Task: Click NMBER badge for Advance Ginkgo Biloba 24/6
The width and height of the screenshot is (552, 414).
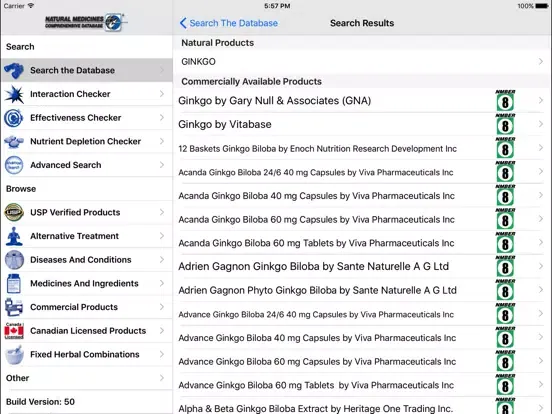Action: pos(505,313)
